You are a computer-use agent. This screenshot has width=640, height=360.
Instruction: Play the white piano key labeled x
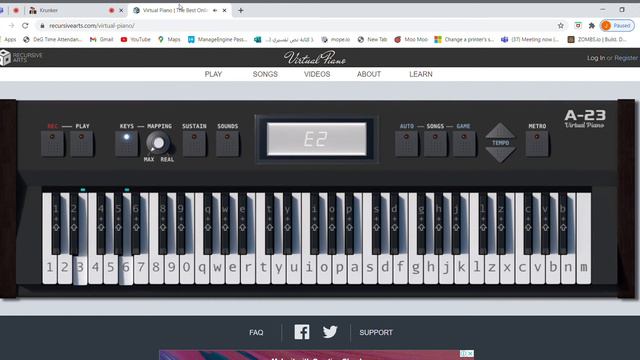507,267
